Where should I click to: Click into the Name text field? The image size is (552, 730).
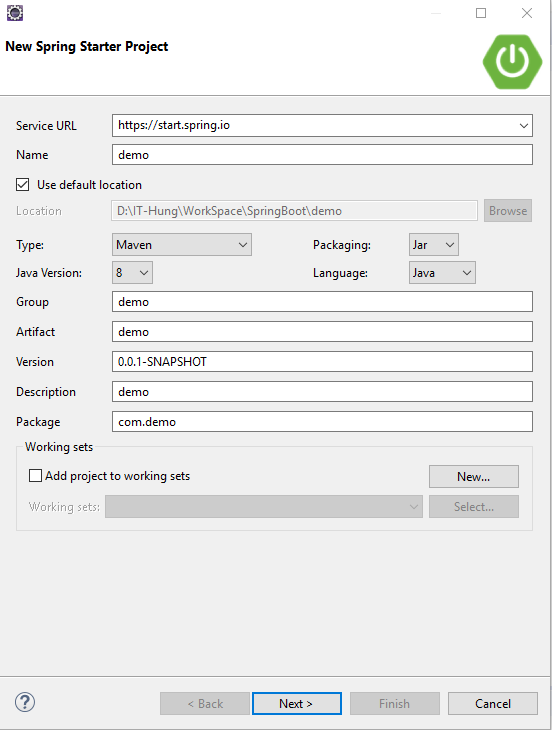[322, 155]
